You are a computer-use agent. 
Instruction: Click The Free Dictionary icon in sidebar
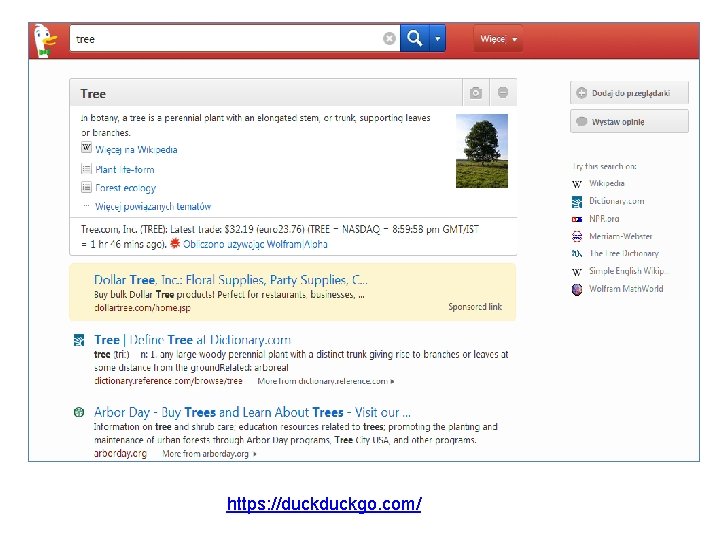(x=577, y=253)
